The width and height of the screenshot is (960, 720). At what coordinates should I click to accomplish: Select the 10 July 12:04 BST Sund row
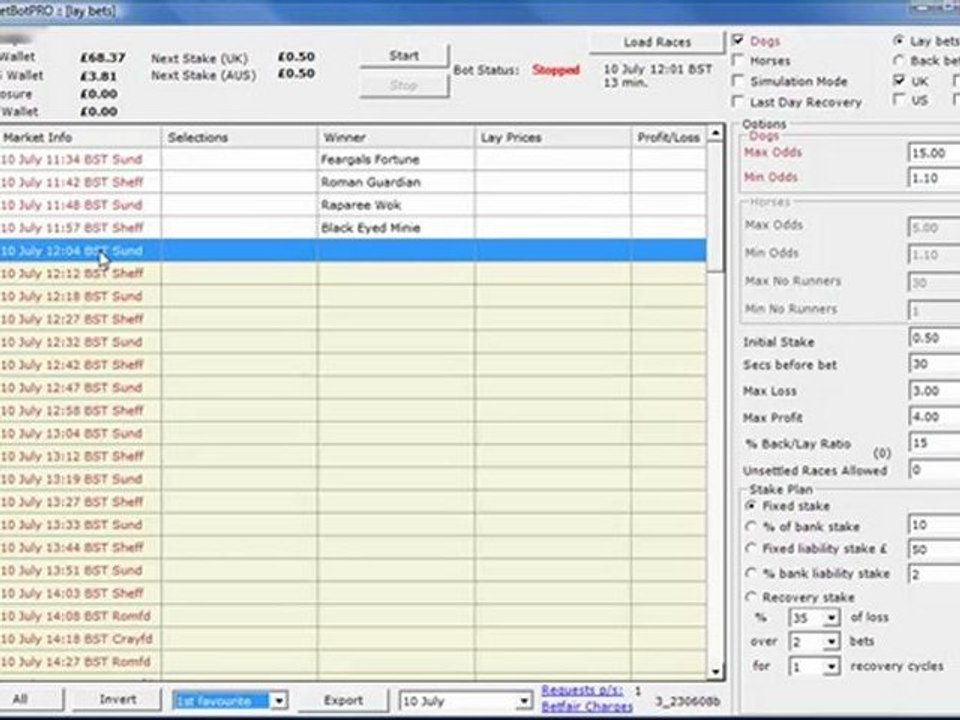point(353,250)
